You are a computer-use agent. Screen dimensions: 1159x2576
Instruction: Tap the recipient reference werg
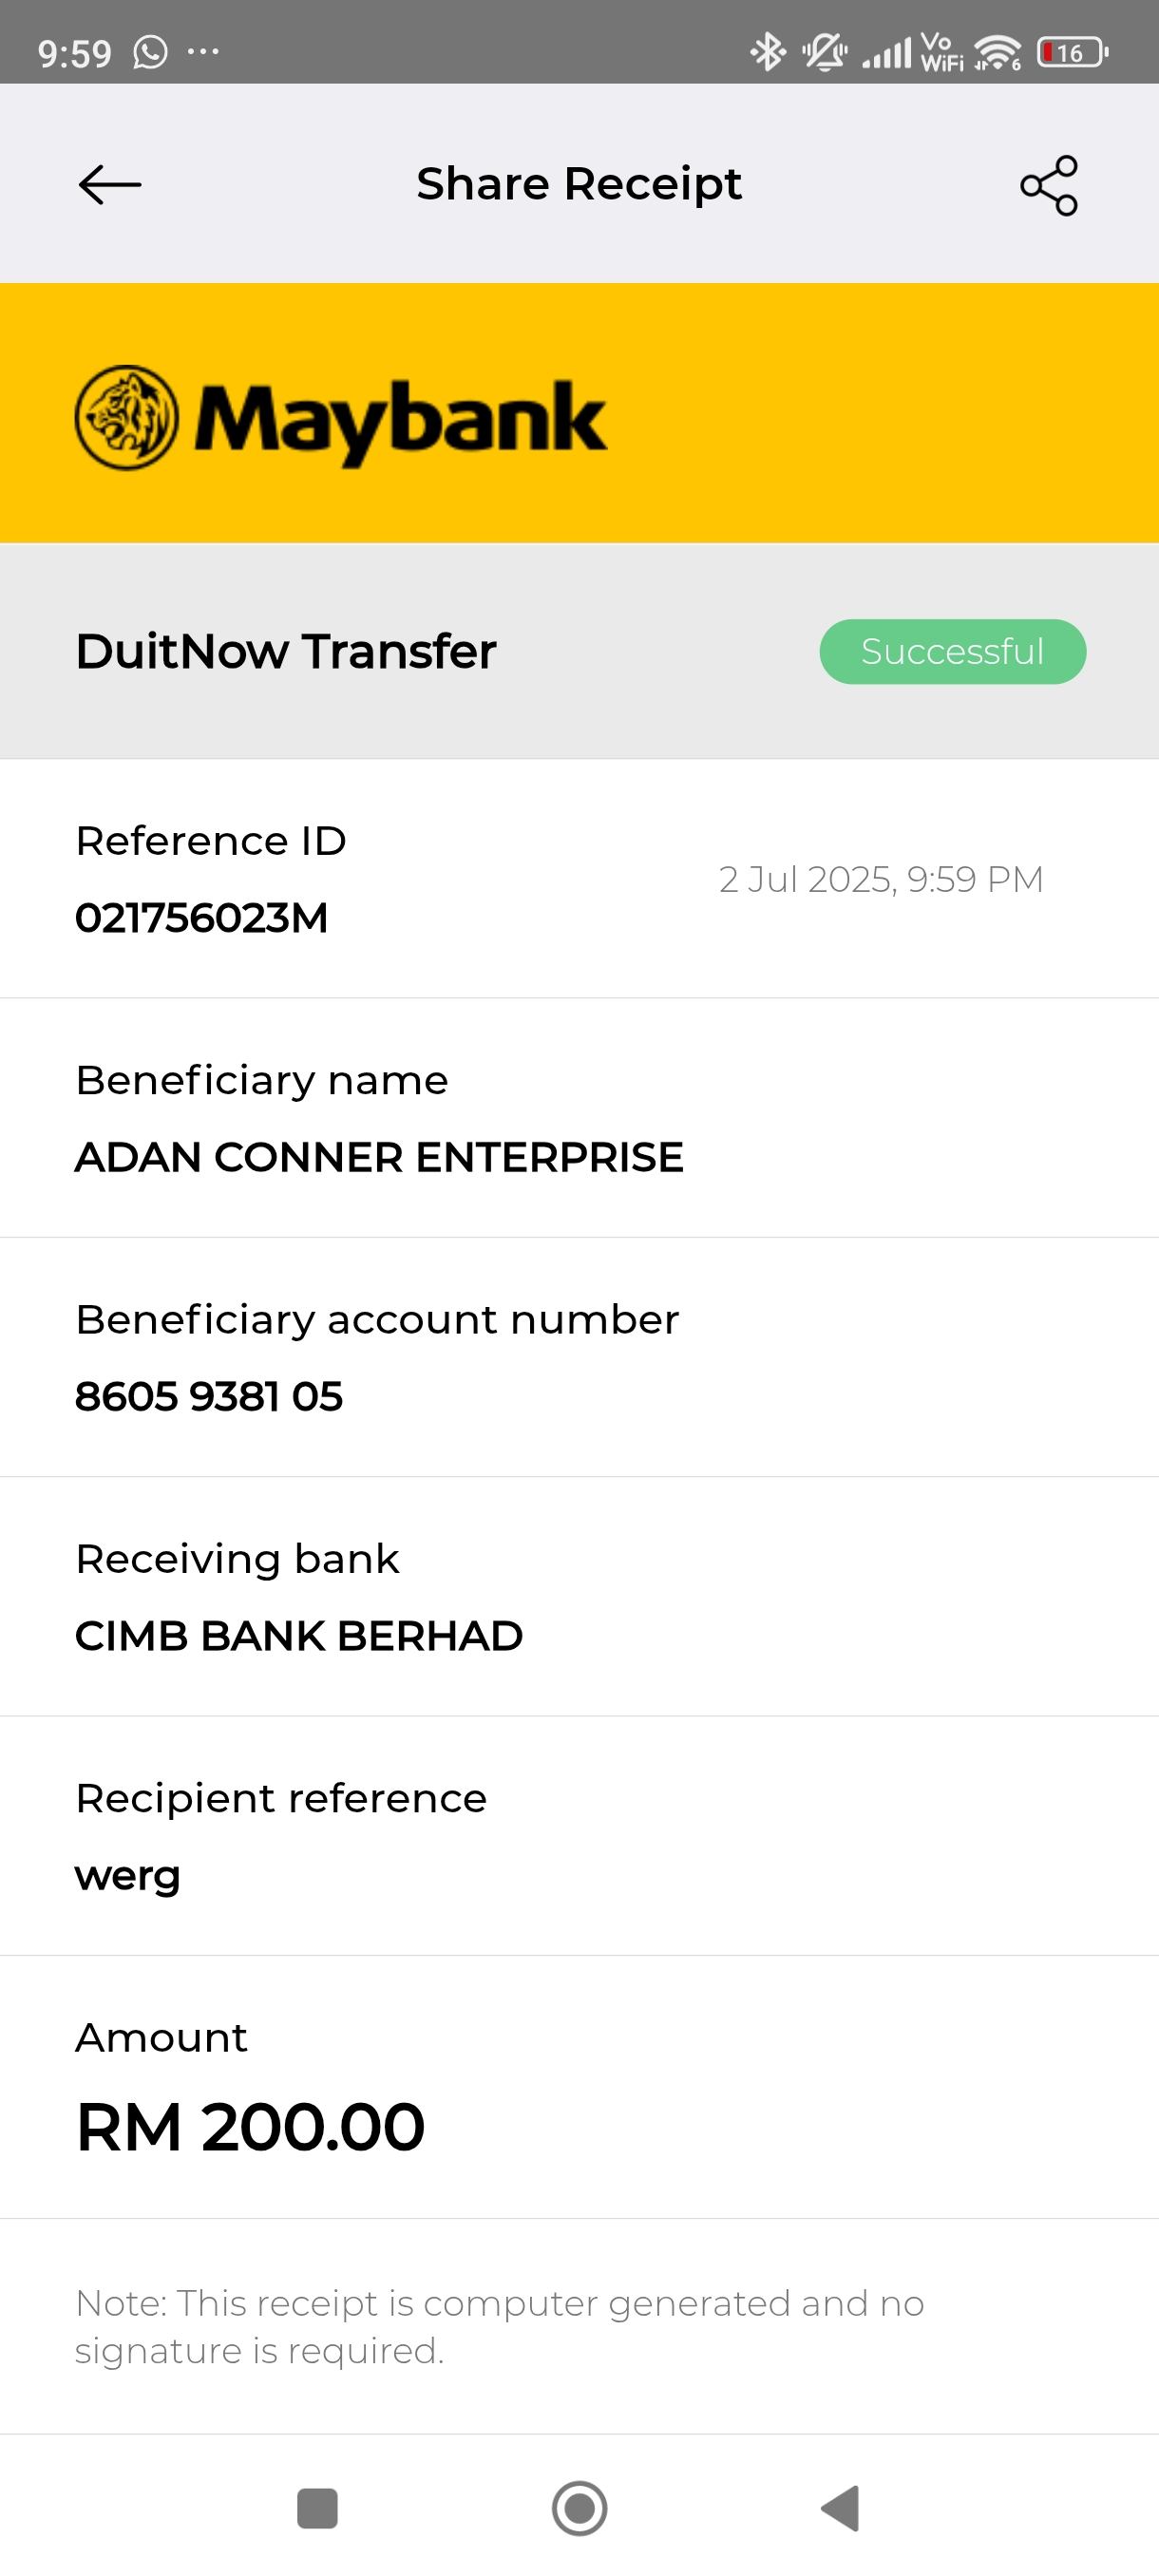[x=128, y=1875]
